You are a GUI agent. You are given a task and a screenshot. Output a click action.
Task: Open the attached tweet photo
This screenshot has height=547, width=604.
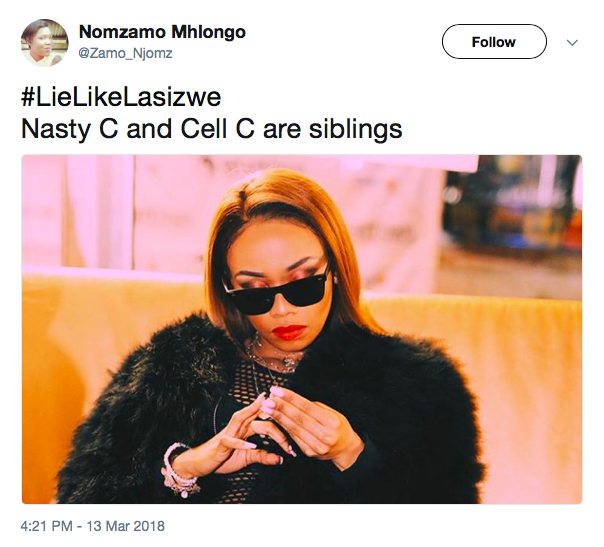302,329
